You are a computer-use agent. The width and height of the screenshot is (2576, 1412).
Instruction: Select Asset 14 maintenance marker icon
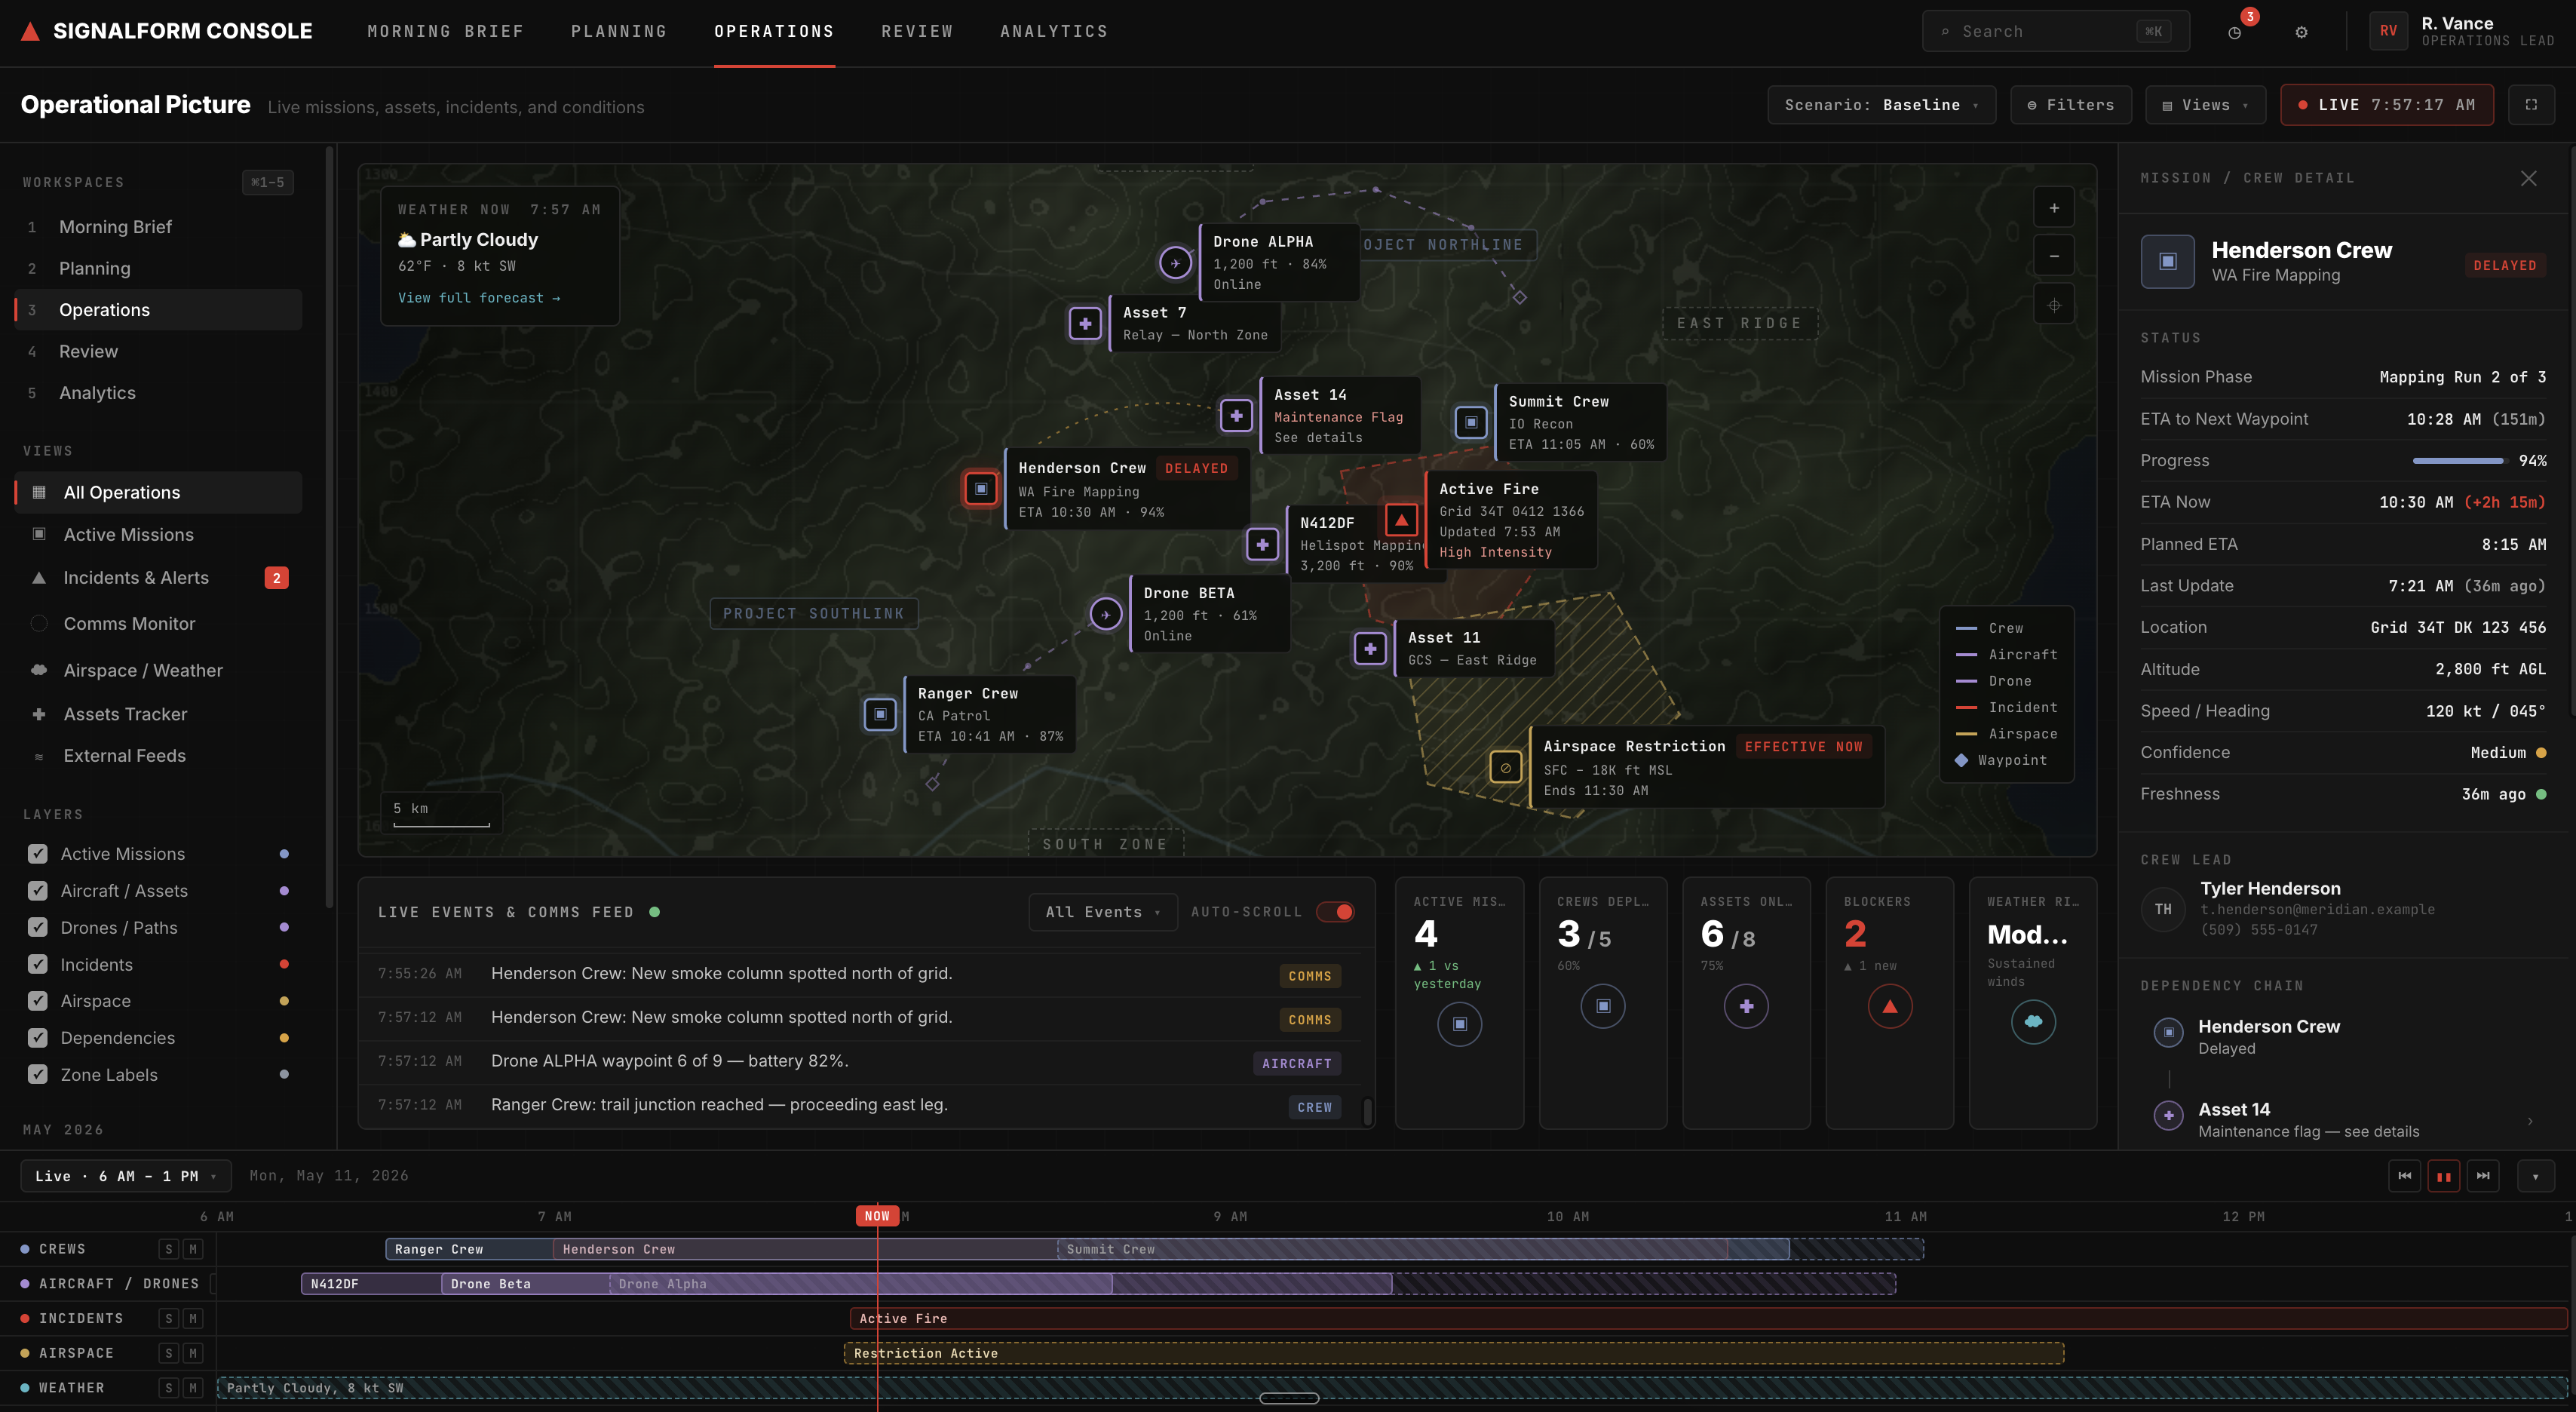(1236, 415)
